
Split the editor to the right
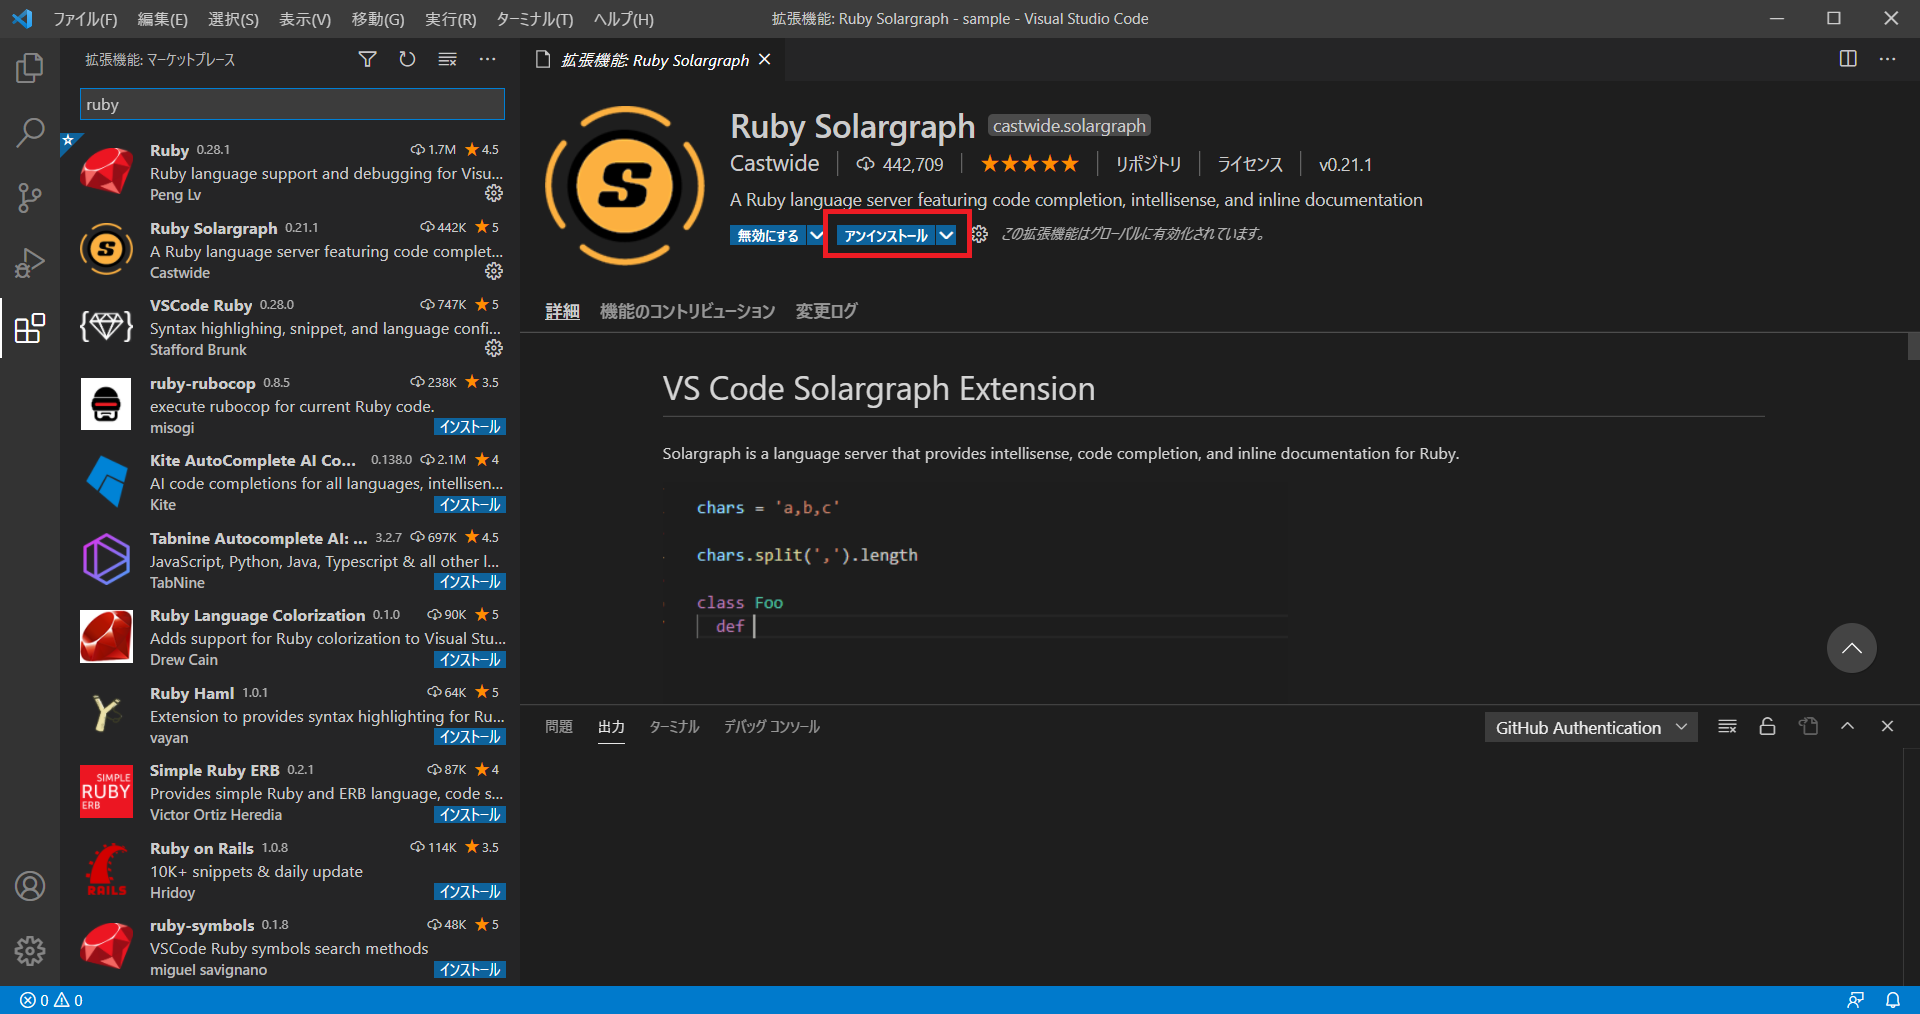1848,59
